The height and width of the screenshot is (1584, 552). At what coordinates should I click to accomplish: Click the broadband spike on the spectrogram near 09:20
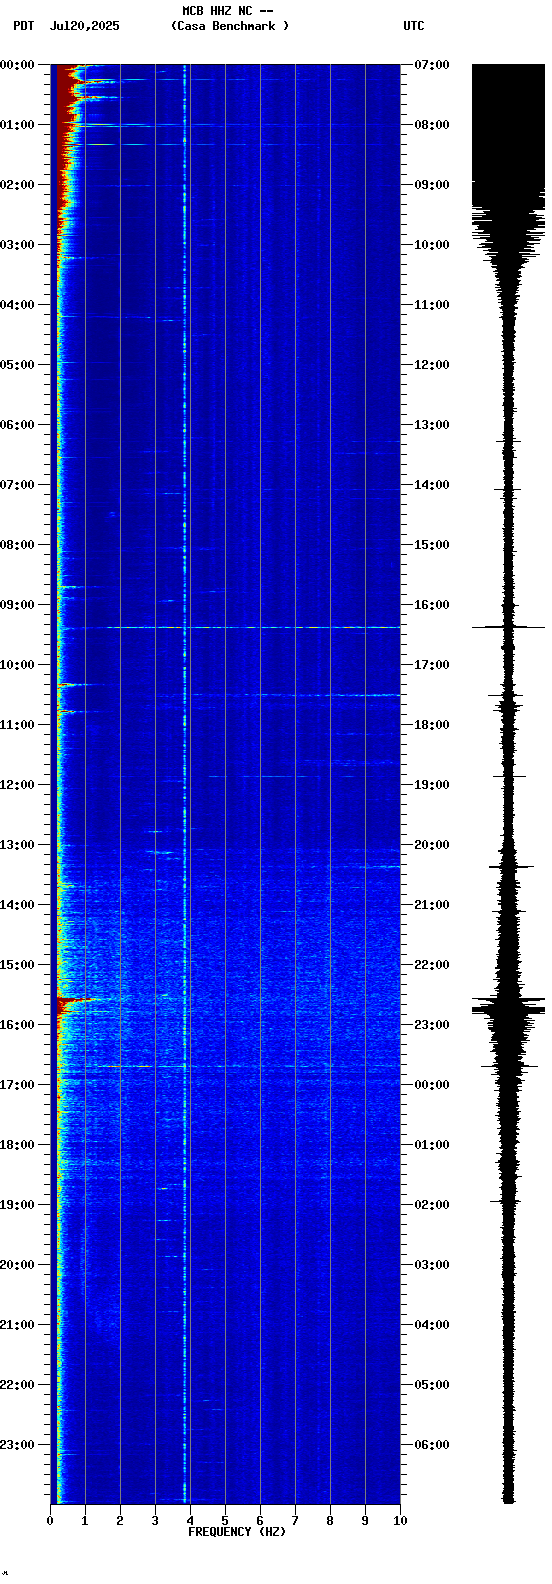(253, 627)
